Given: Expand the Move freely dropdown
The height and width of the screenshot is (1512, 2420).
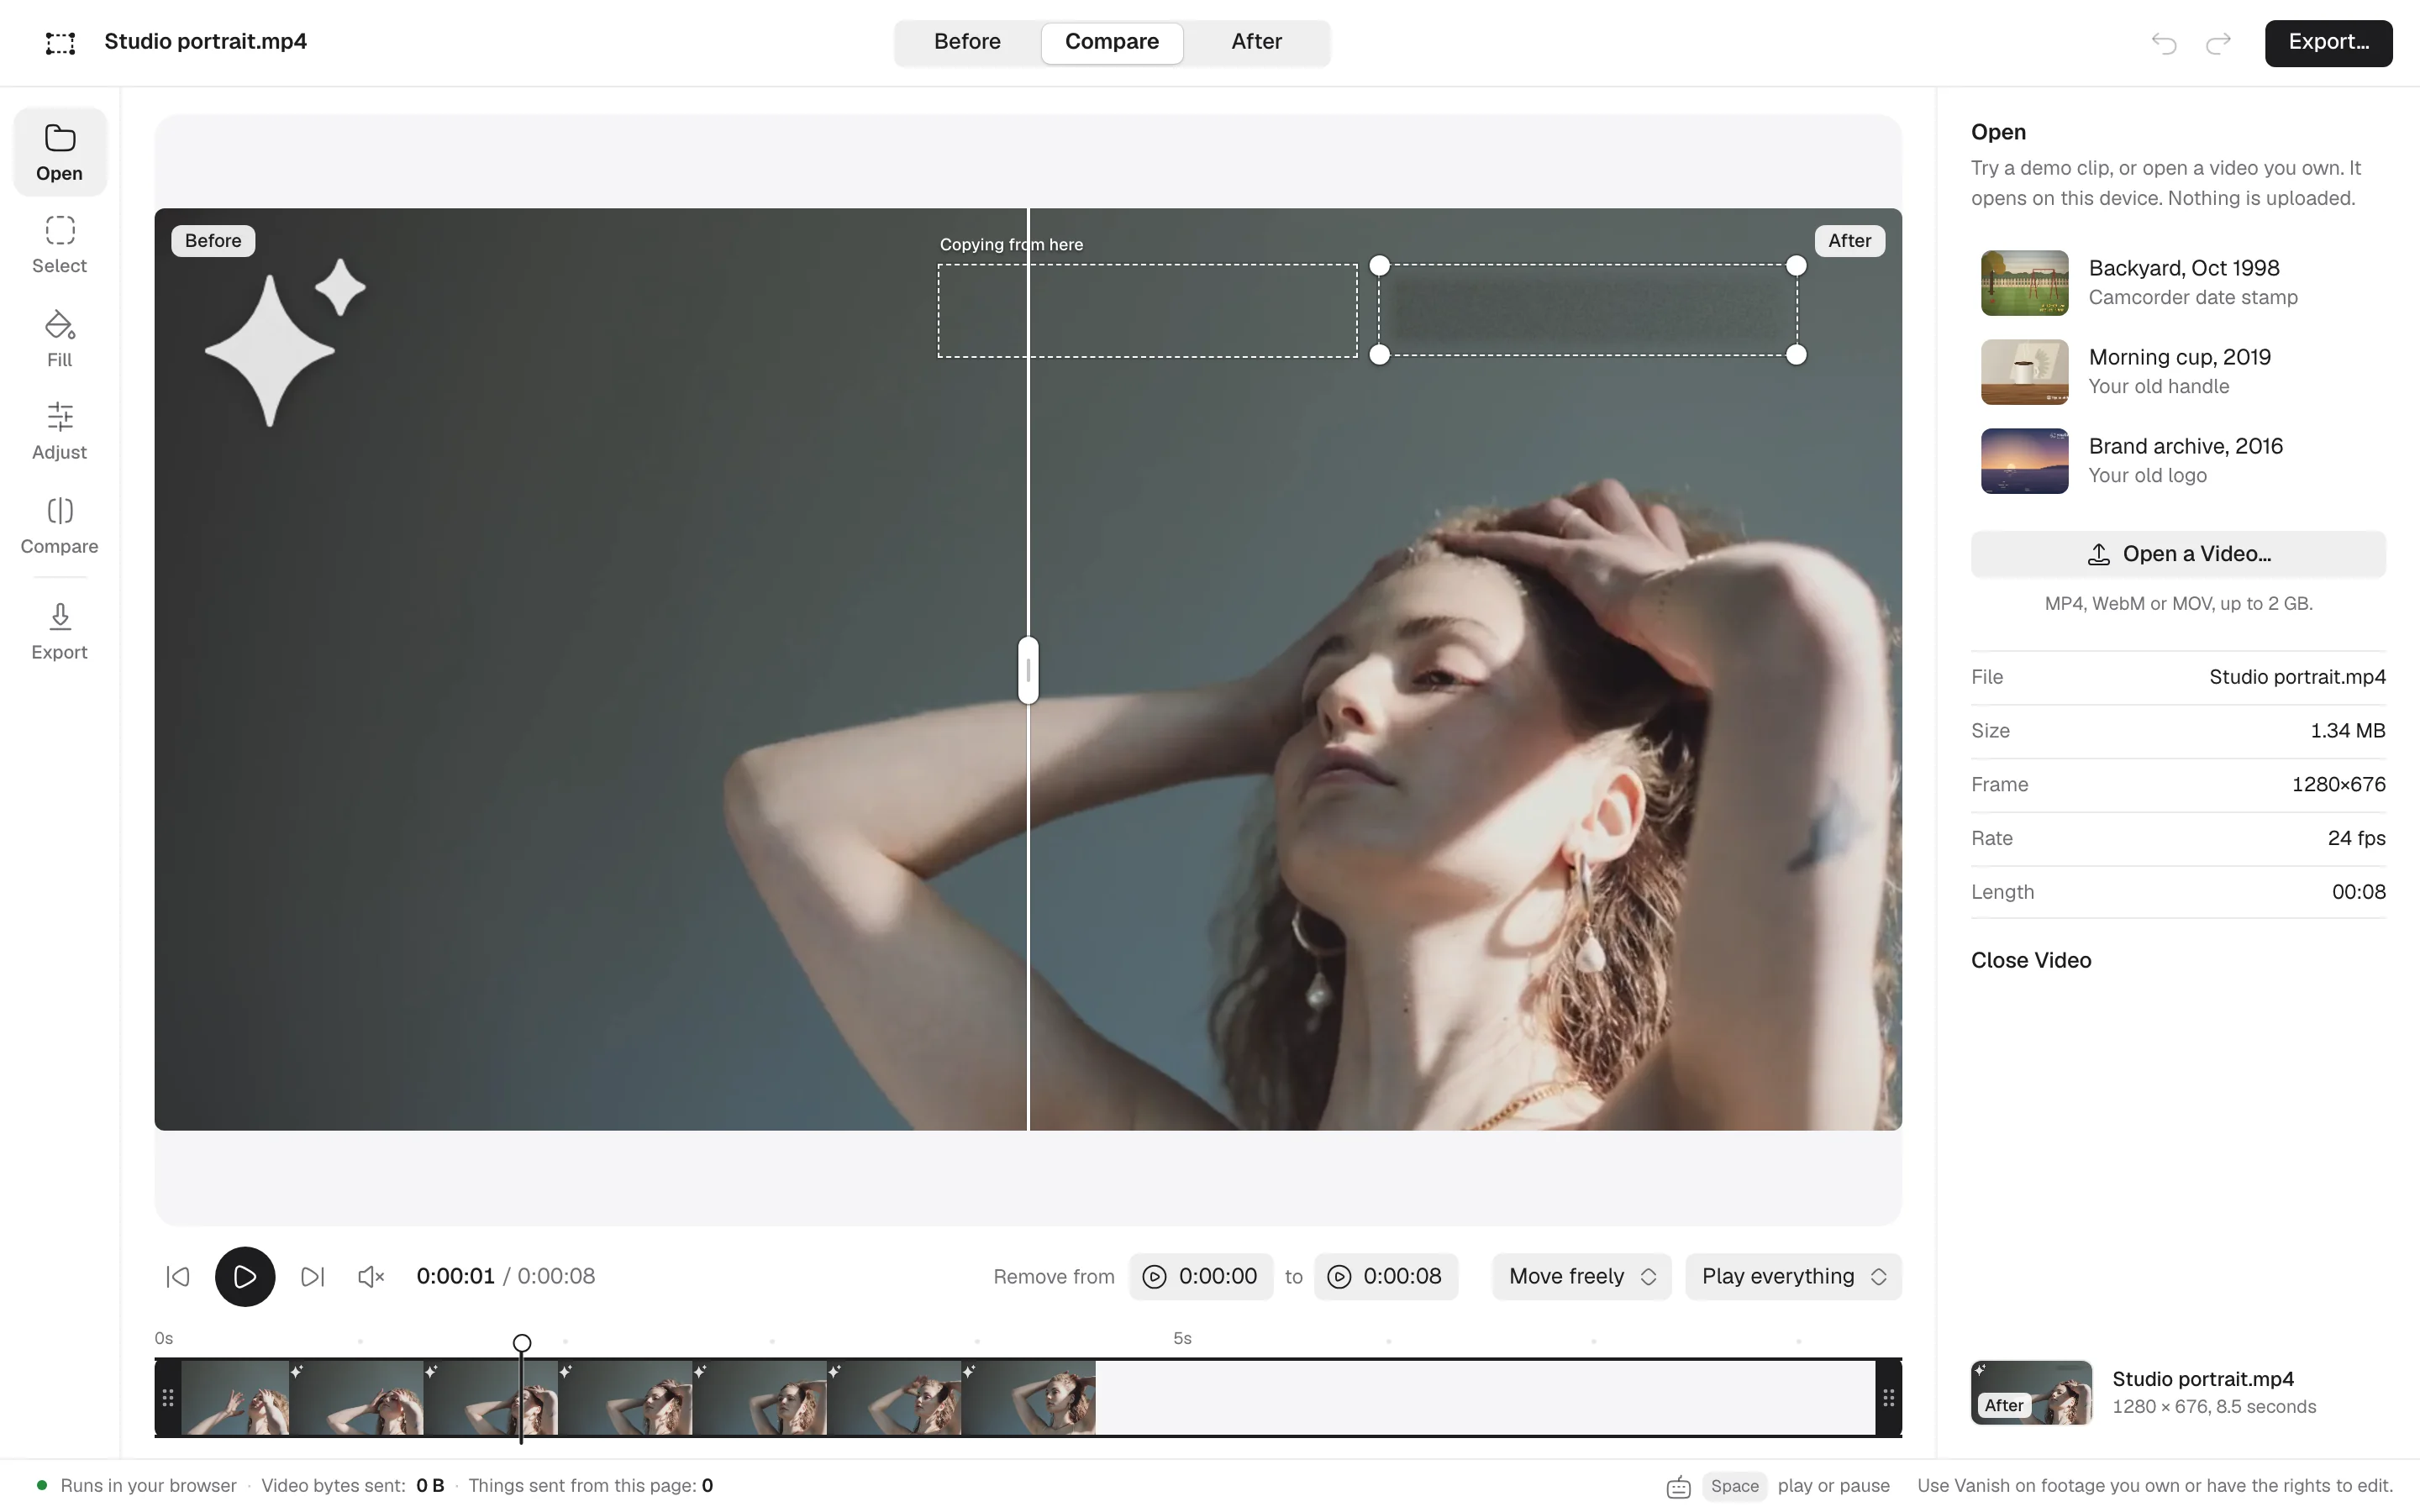Looking at the screenshot, I should 1582,1276.
